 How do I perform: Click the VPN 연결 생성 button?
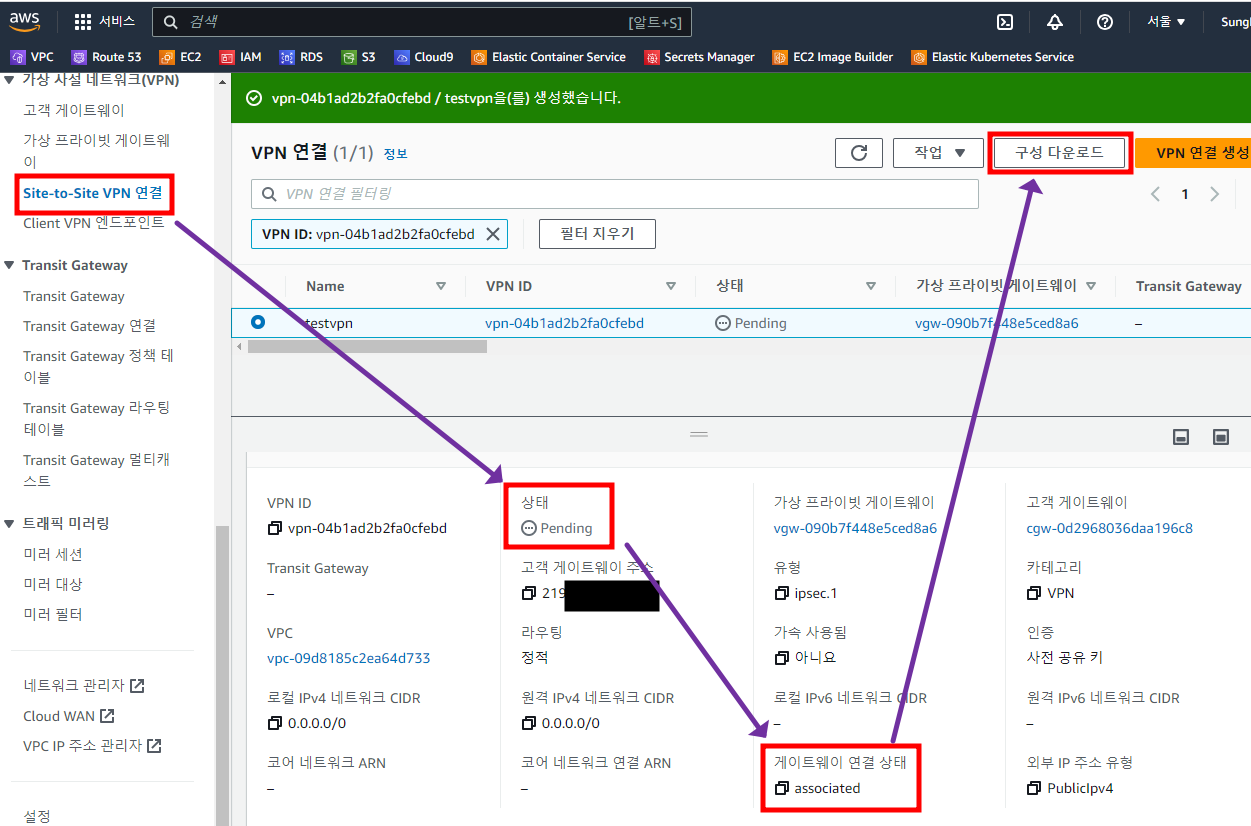click(1194, 153)
